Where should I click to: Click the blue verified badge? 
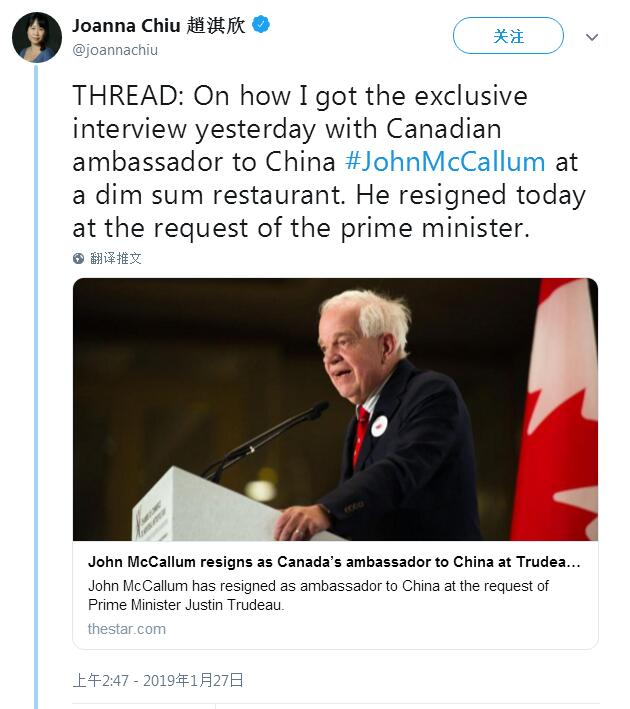tap(260, 25)
